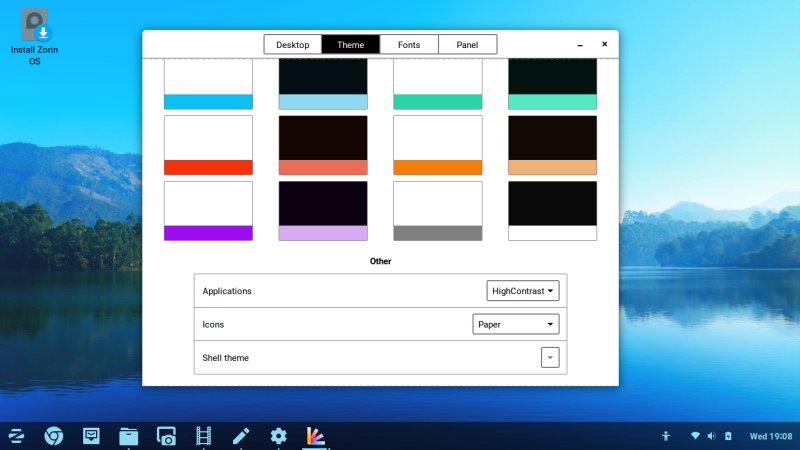Screen dimensions: 800x450
Task: Minimize the Zorin Appearance window
Action: click(580, 45)
